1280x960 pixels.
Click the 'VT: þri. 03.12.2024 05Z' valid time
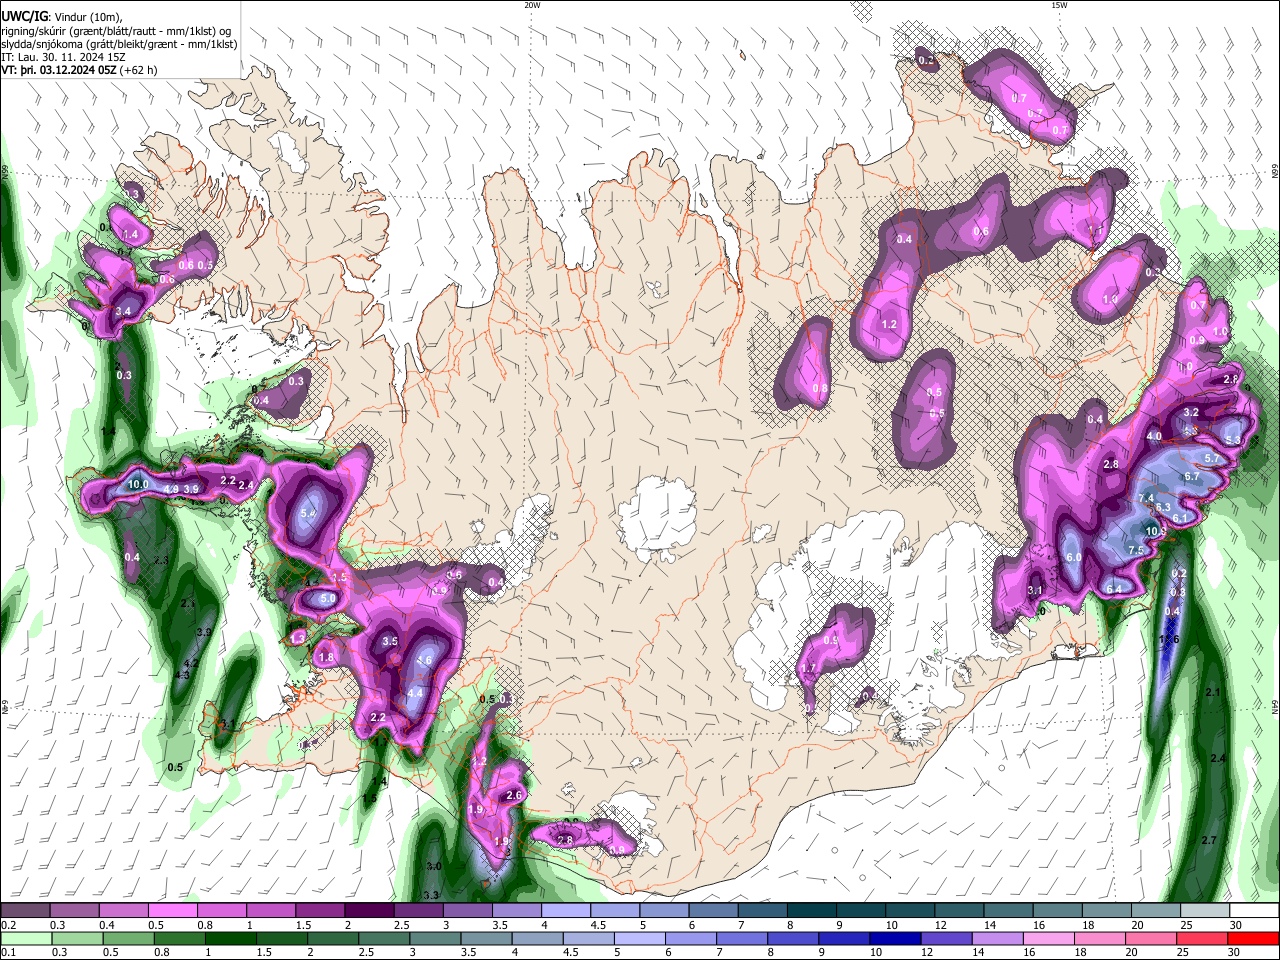pyautogui.click(x=59, y=70)
